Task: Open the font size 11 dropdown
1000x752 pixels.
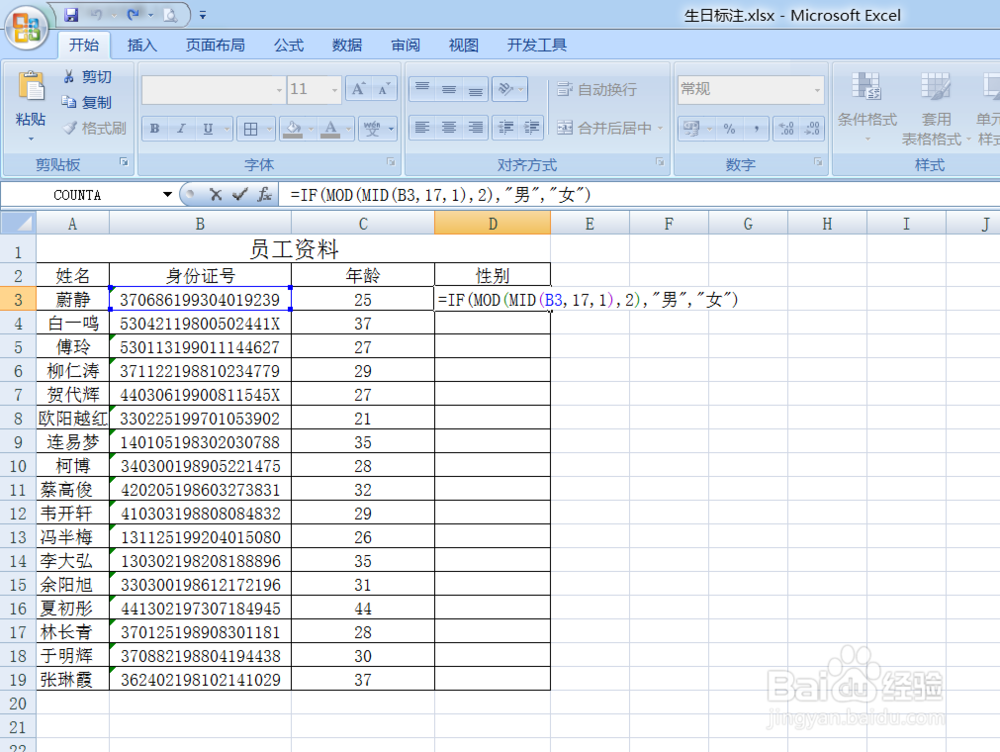Action: click(x=335, y=90)
